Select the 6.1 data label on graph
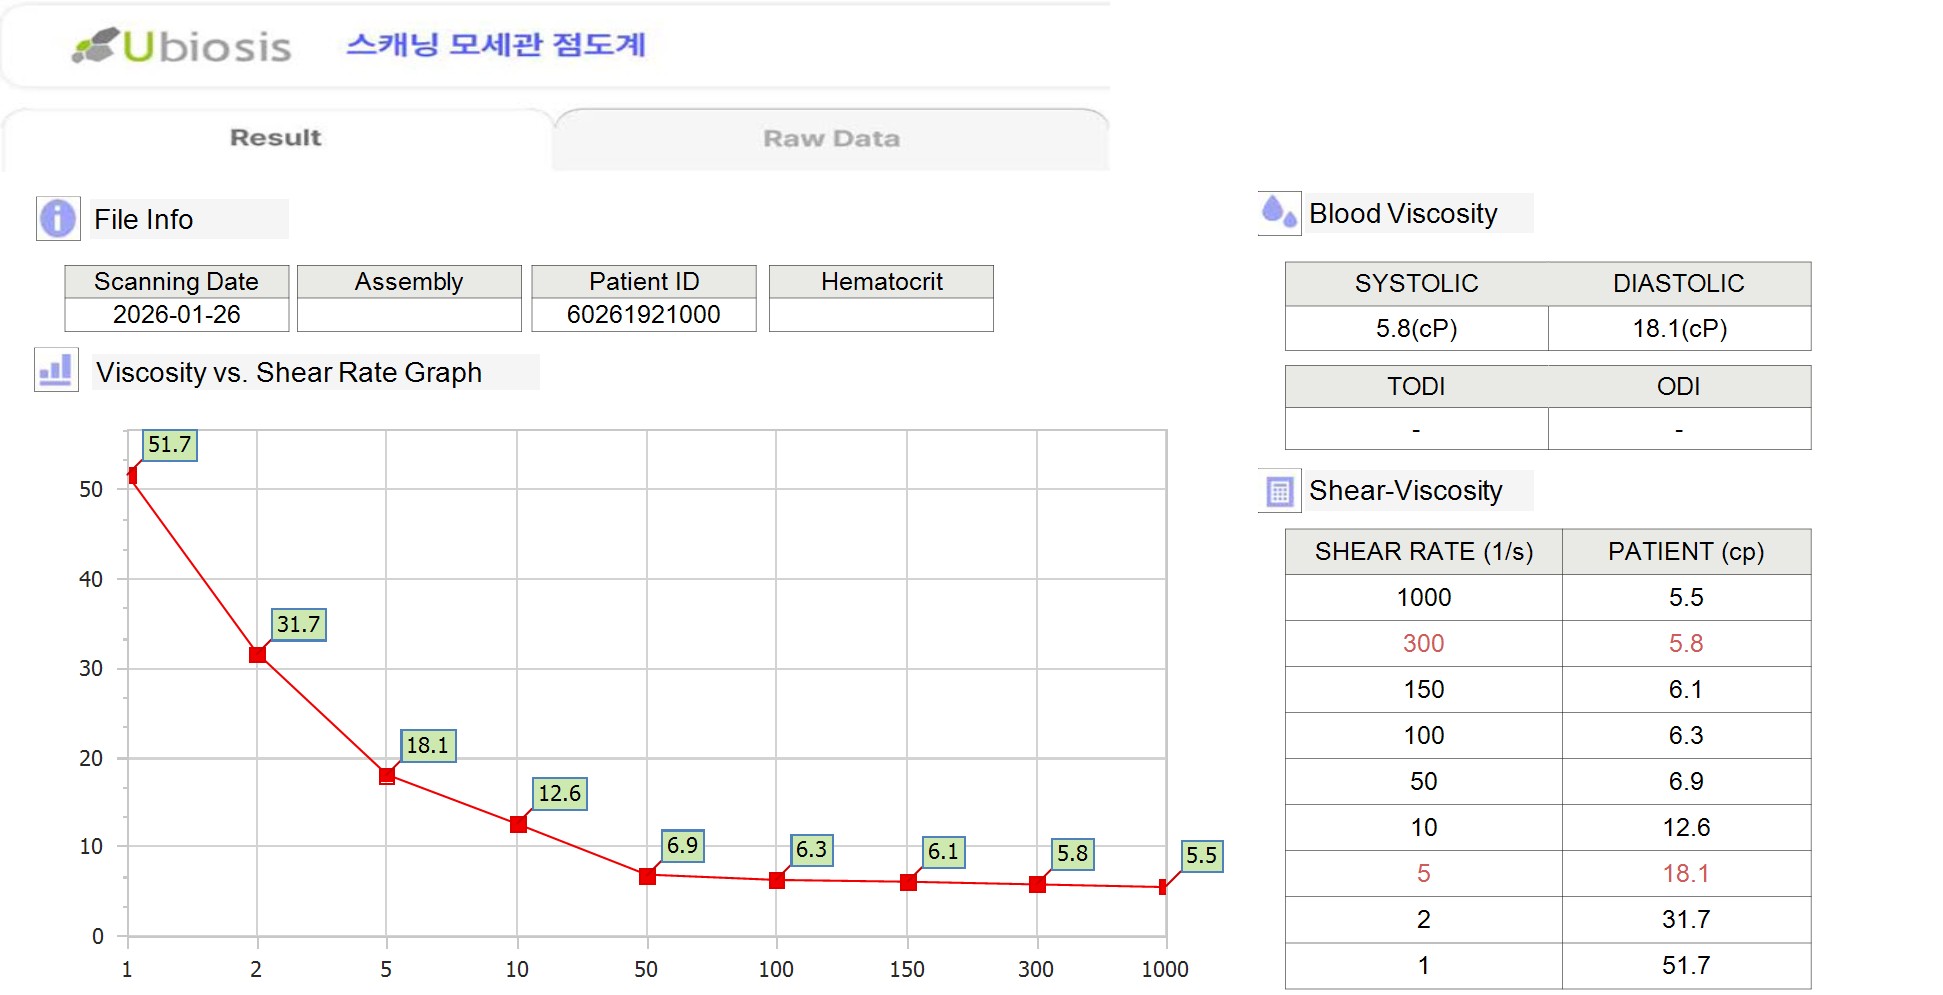Image resolution: width=1943 pixels, height=995 pixels. [944, 852]
